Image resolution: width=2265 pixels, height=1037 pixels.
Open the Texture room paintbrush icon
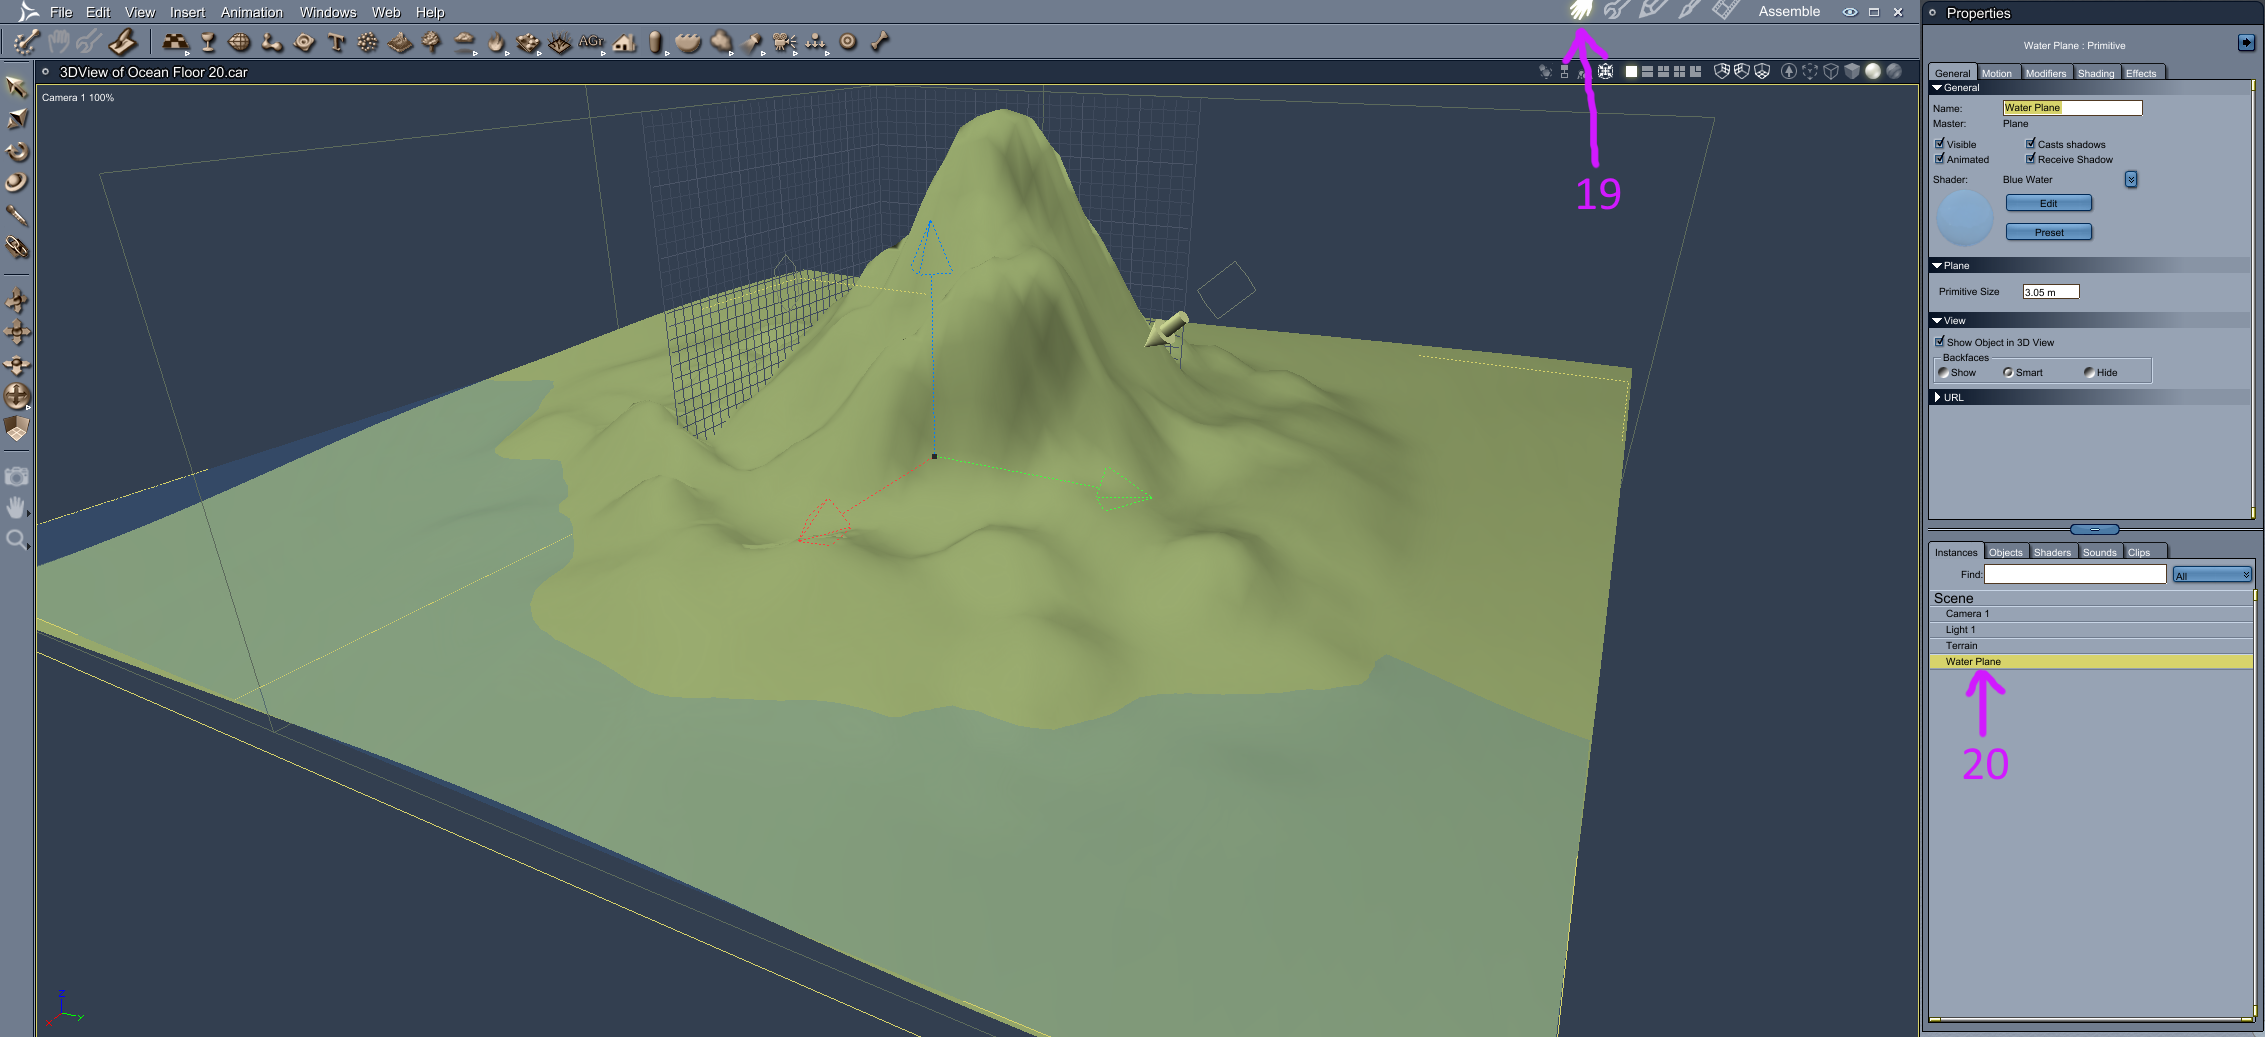[1689, 11]
